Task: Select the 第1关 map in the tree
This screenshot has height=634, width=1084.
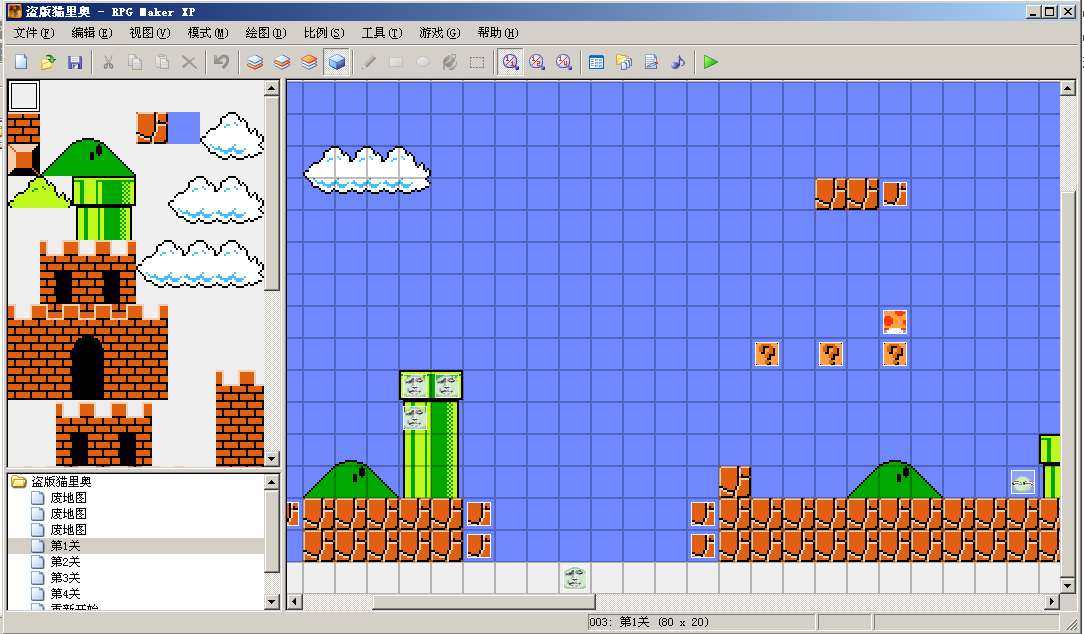Action: click(65, 546)
